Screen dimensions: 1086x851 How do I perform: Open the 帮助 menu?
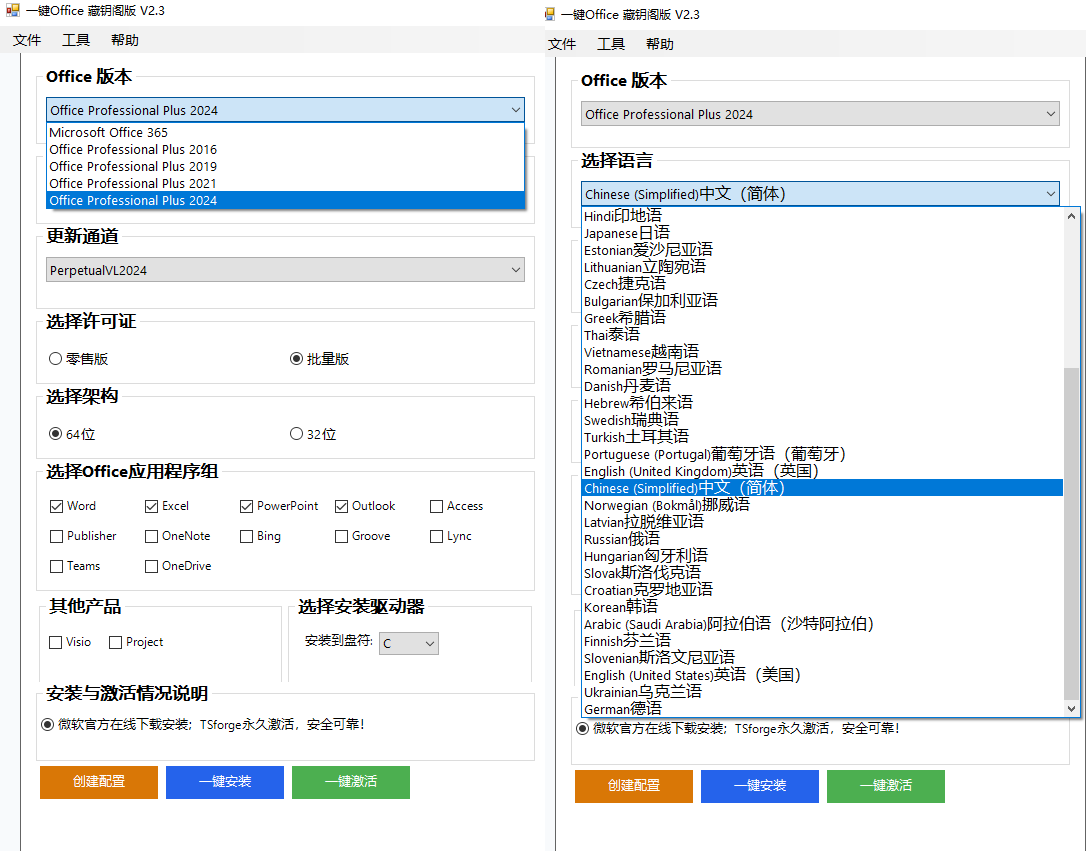click(x=124, y=40)
